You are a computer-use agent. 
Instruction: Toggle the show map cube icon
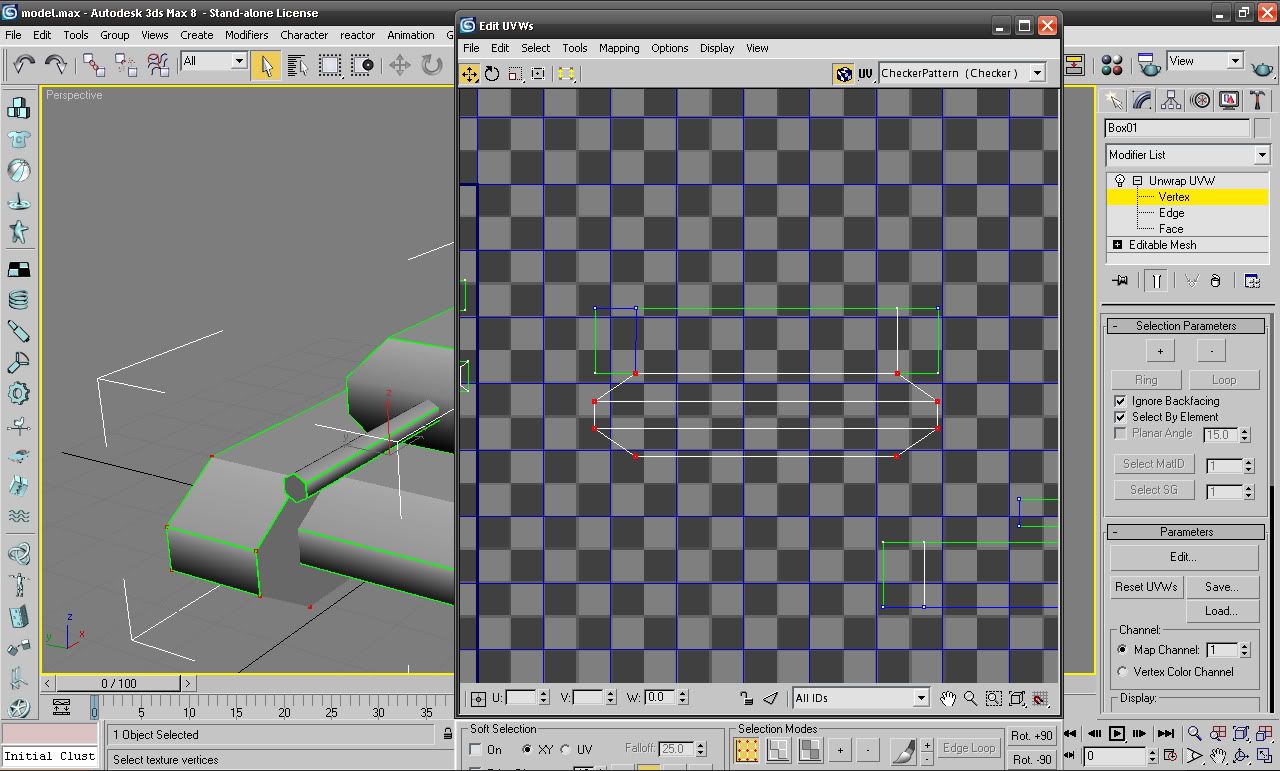click(843, 74)
